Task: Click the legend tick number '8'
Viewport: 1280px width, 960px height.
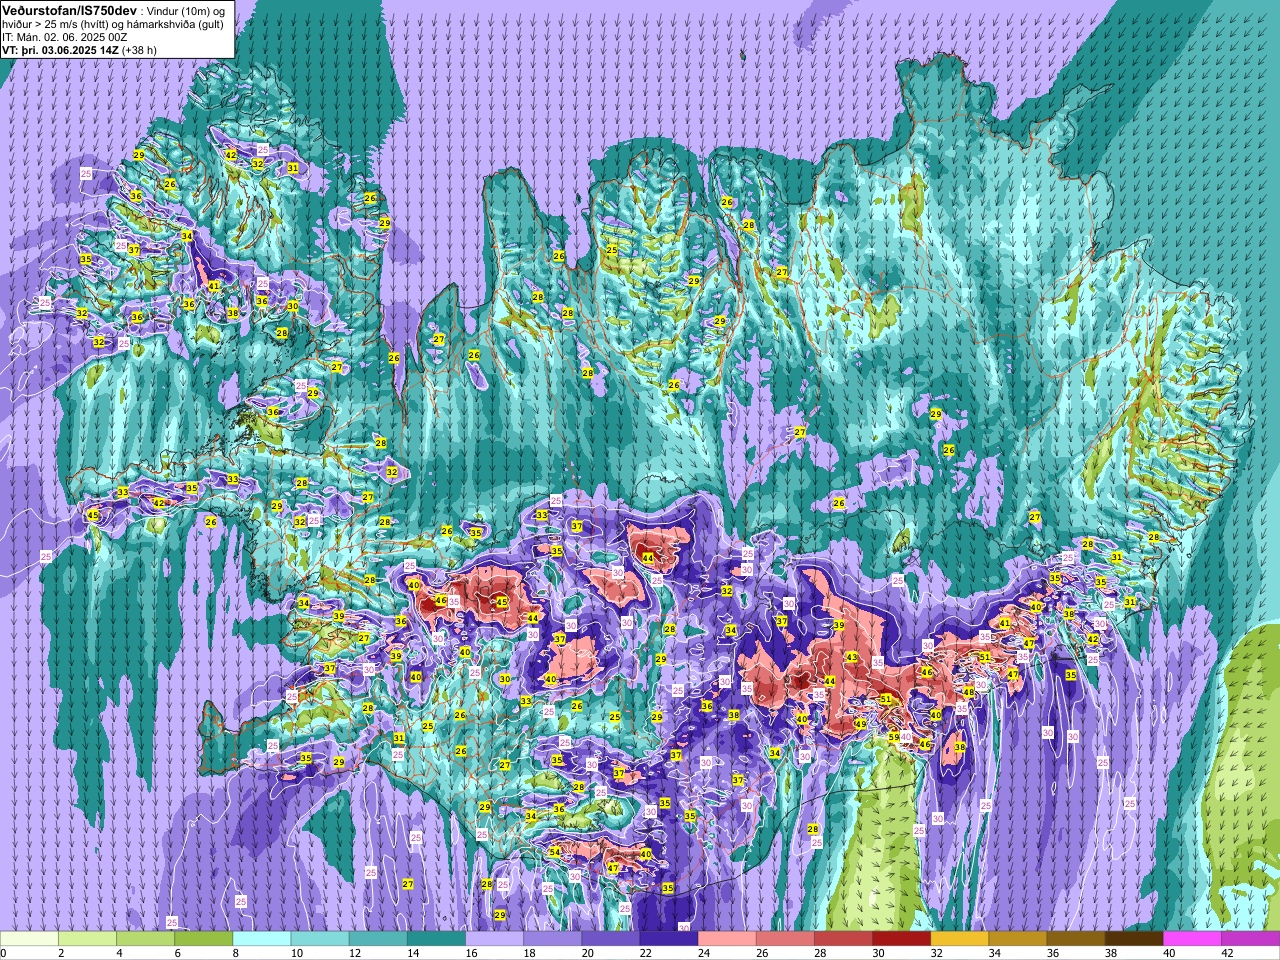Action: click(x=236, y=953)
